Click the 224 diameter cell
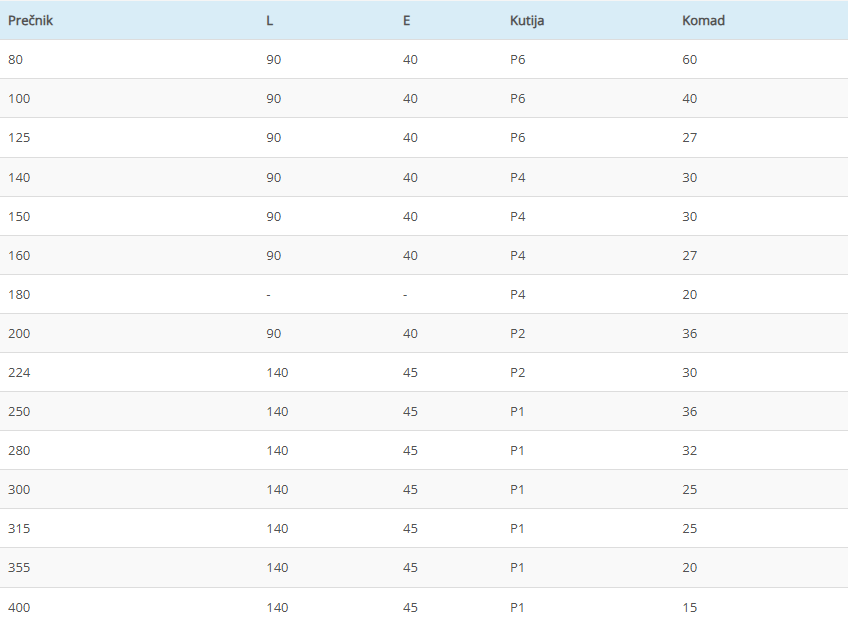Screen dimensions: 848x626 tap(19, 372)
